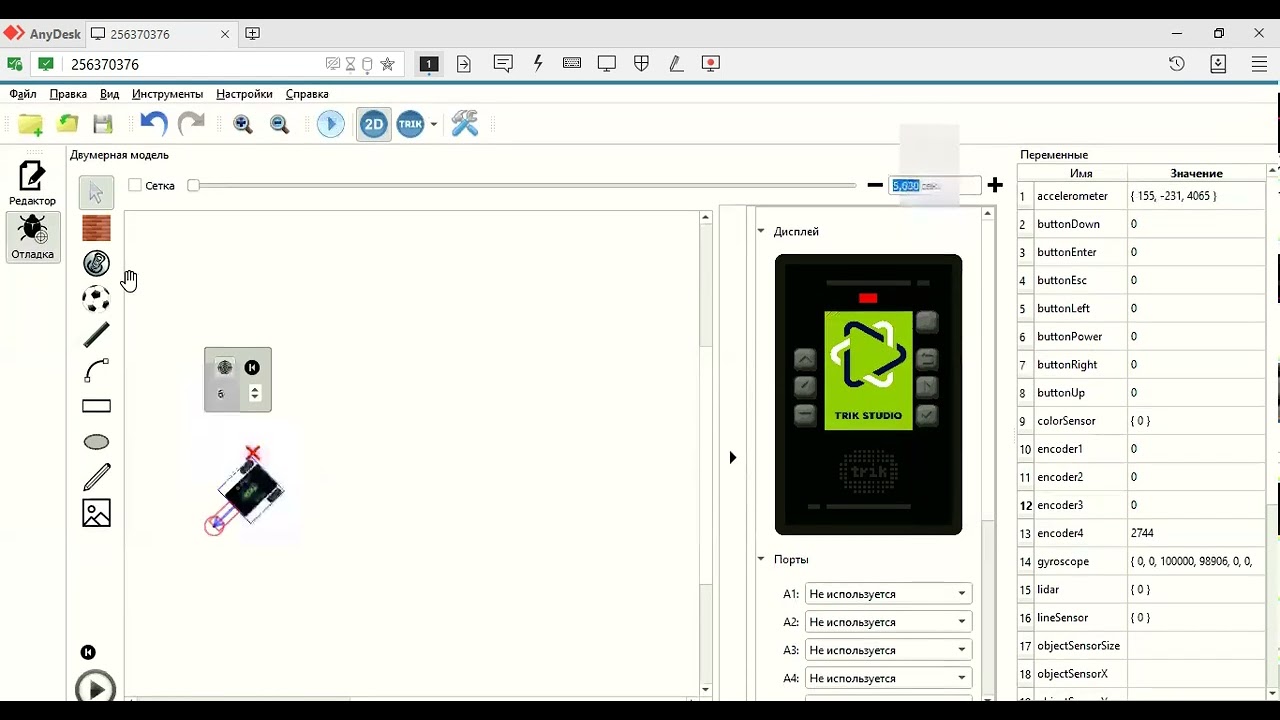The image size is (1280, 720).
Task: Select the brick wall tool
Action: coord(96,228)
